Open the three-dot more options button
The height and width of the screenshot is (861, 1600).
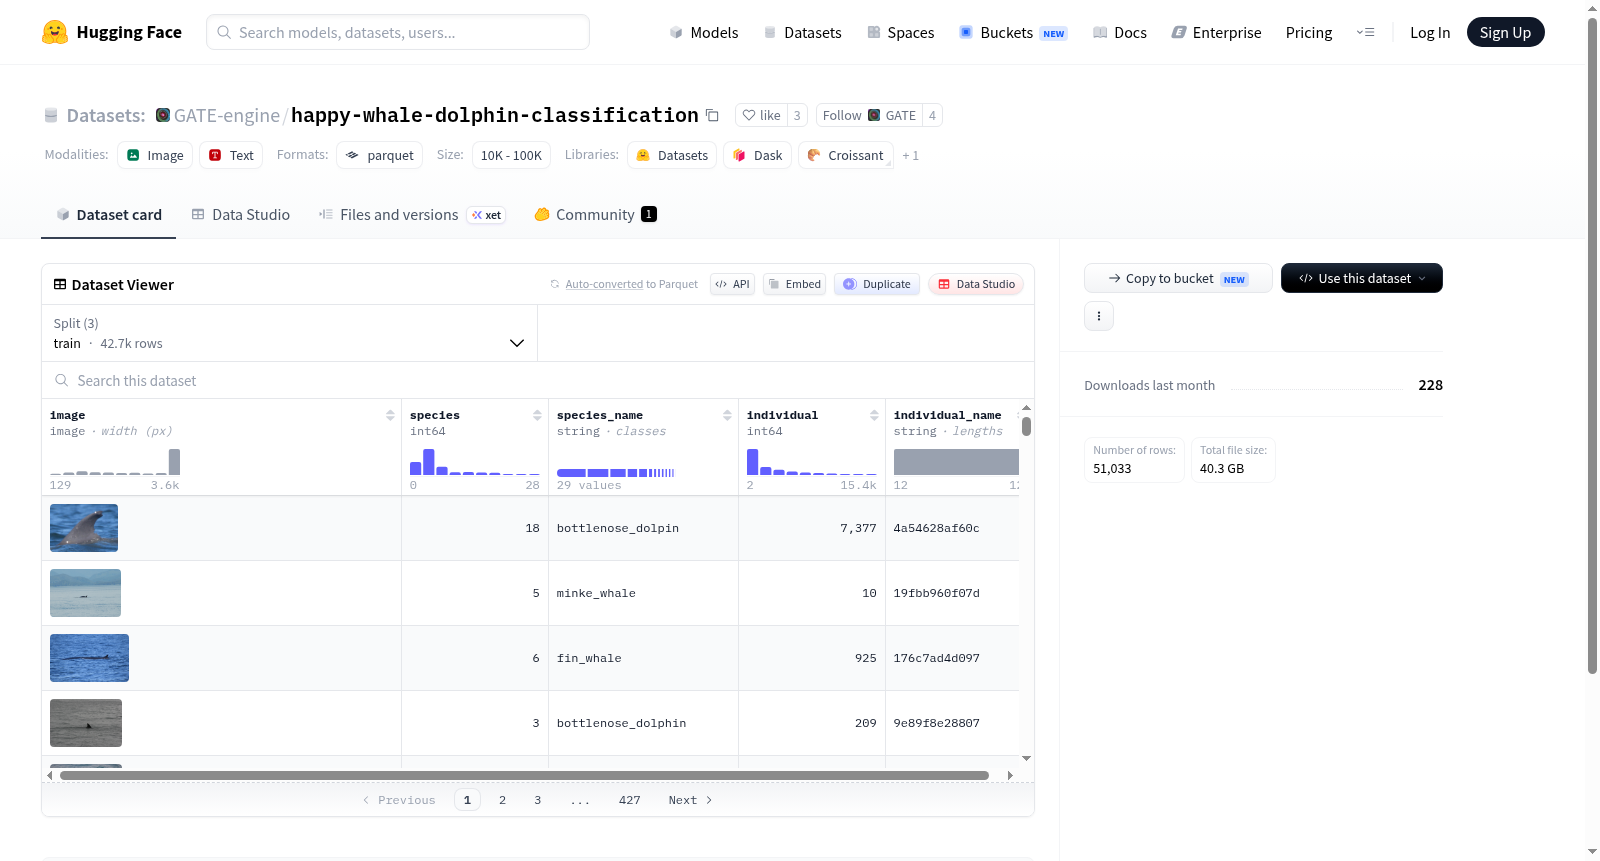click(1099, 316)
